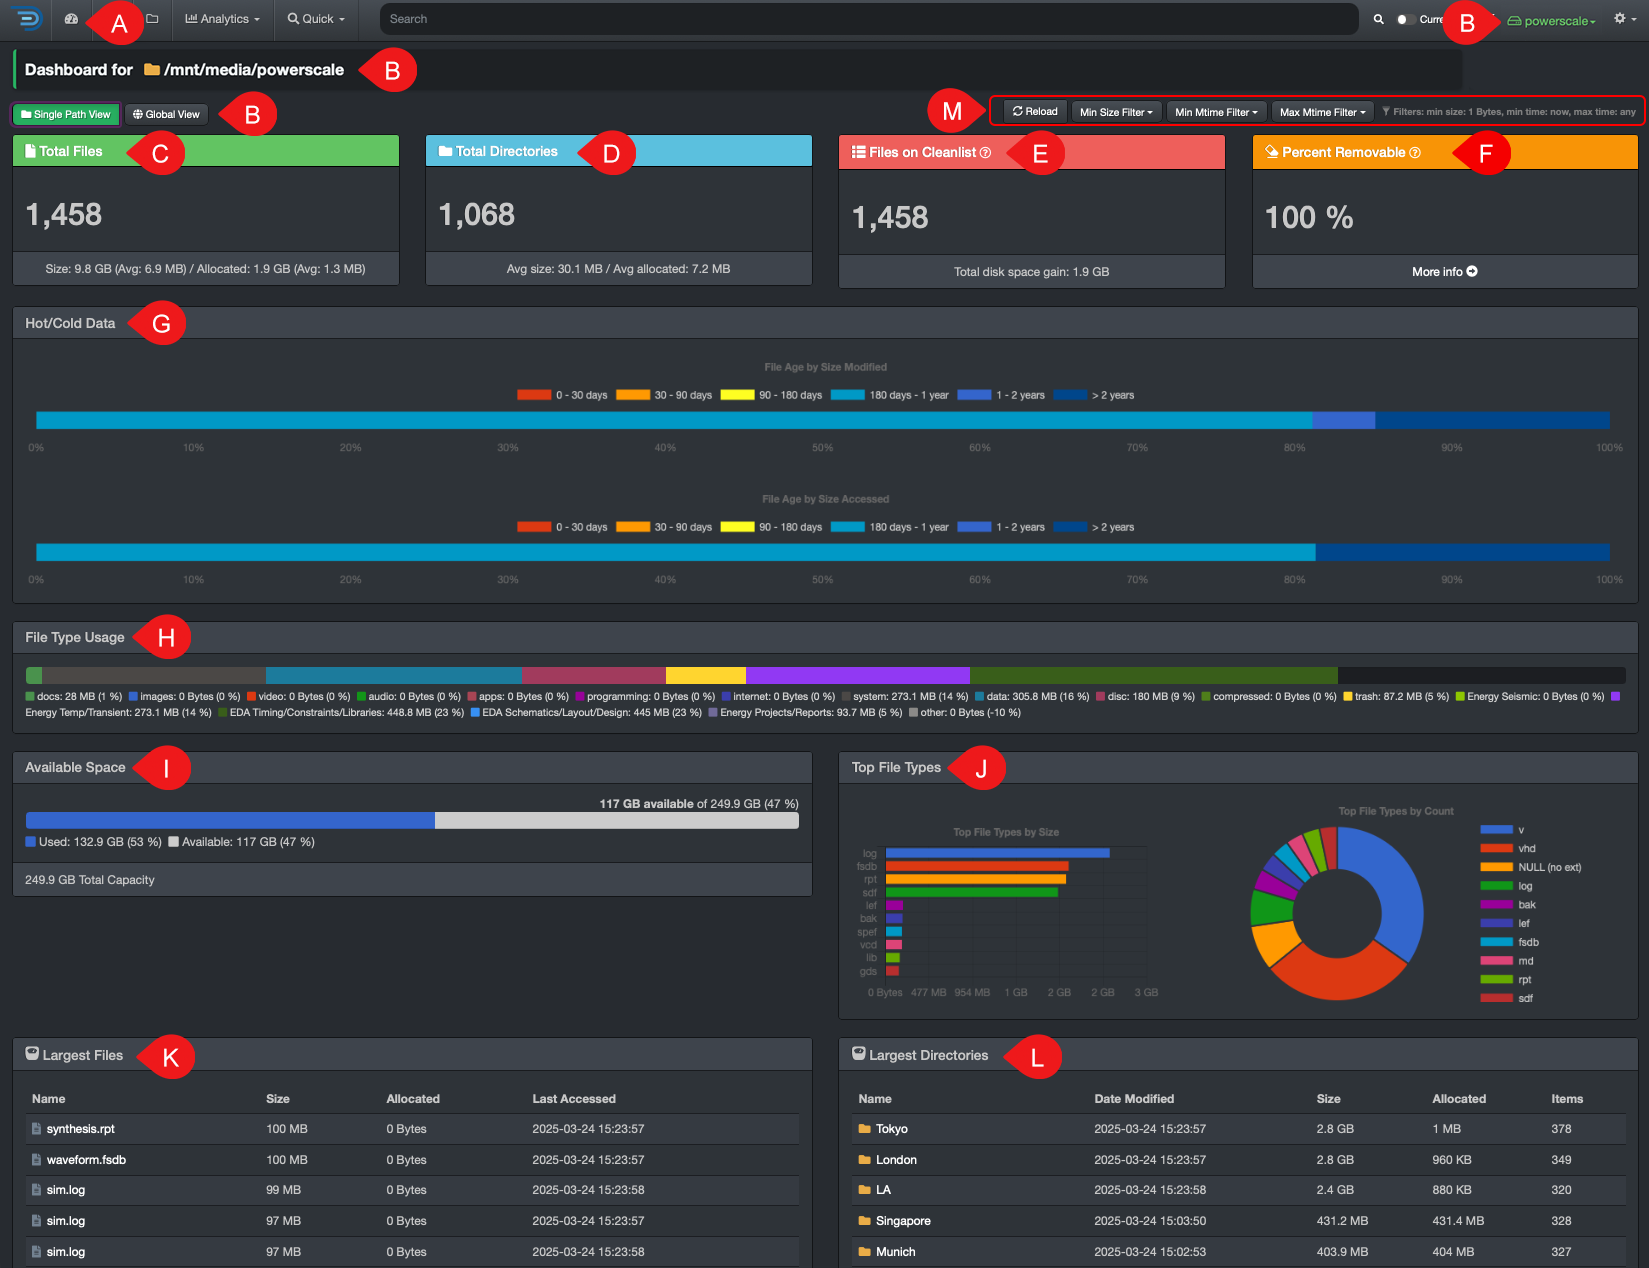Image resolution: width=1649 pixels, height=1268 pixels.
Task: Switch to Single Path View
Action: (66, 115)
